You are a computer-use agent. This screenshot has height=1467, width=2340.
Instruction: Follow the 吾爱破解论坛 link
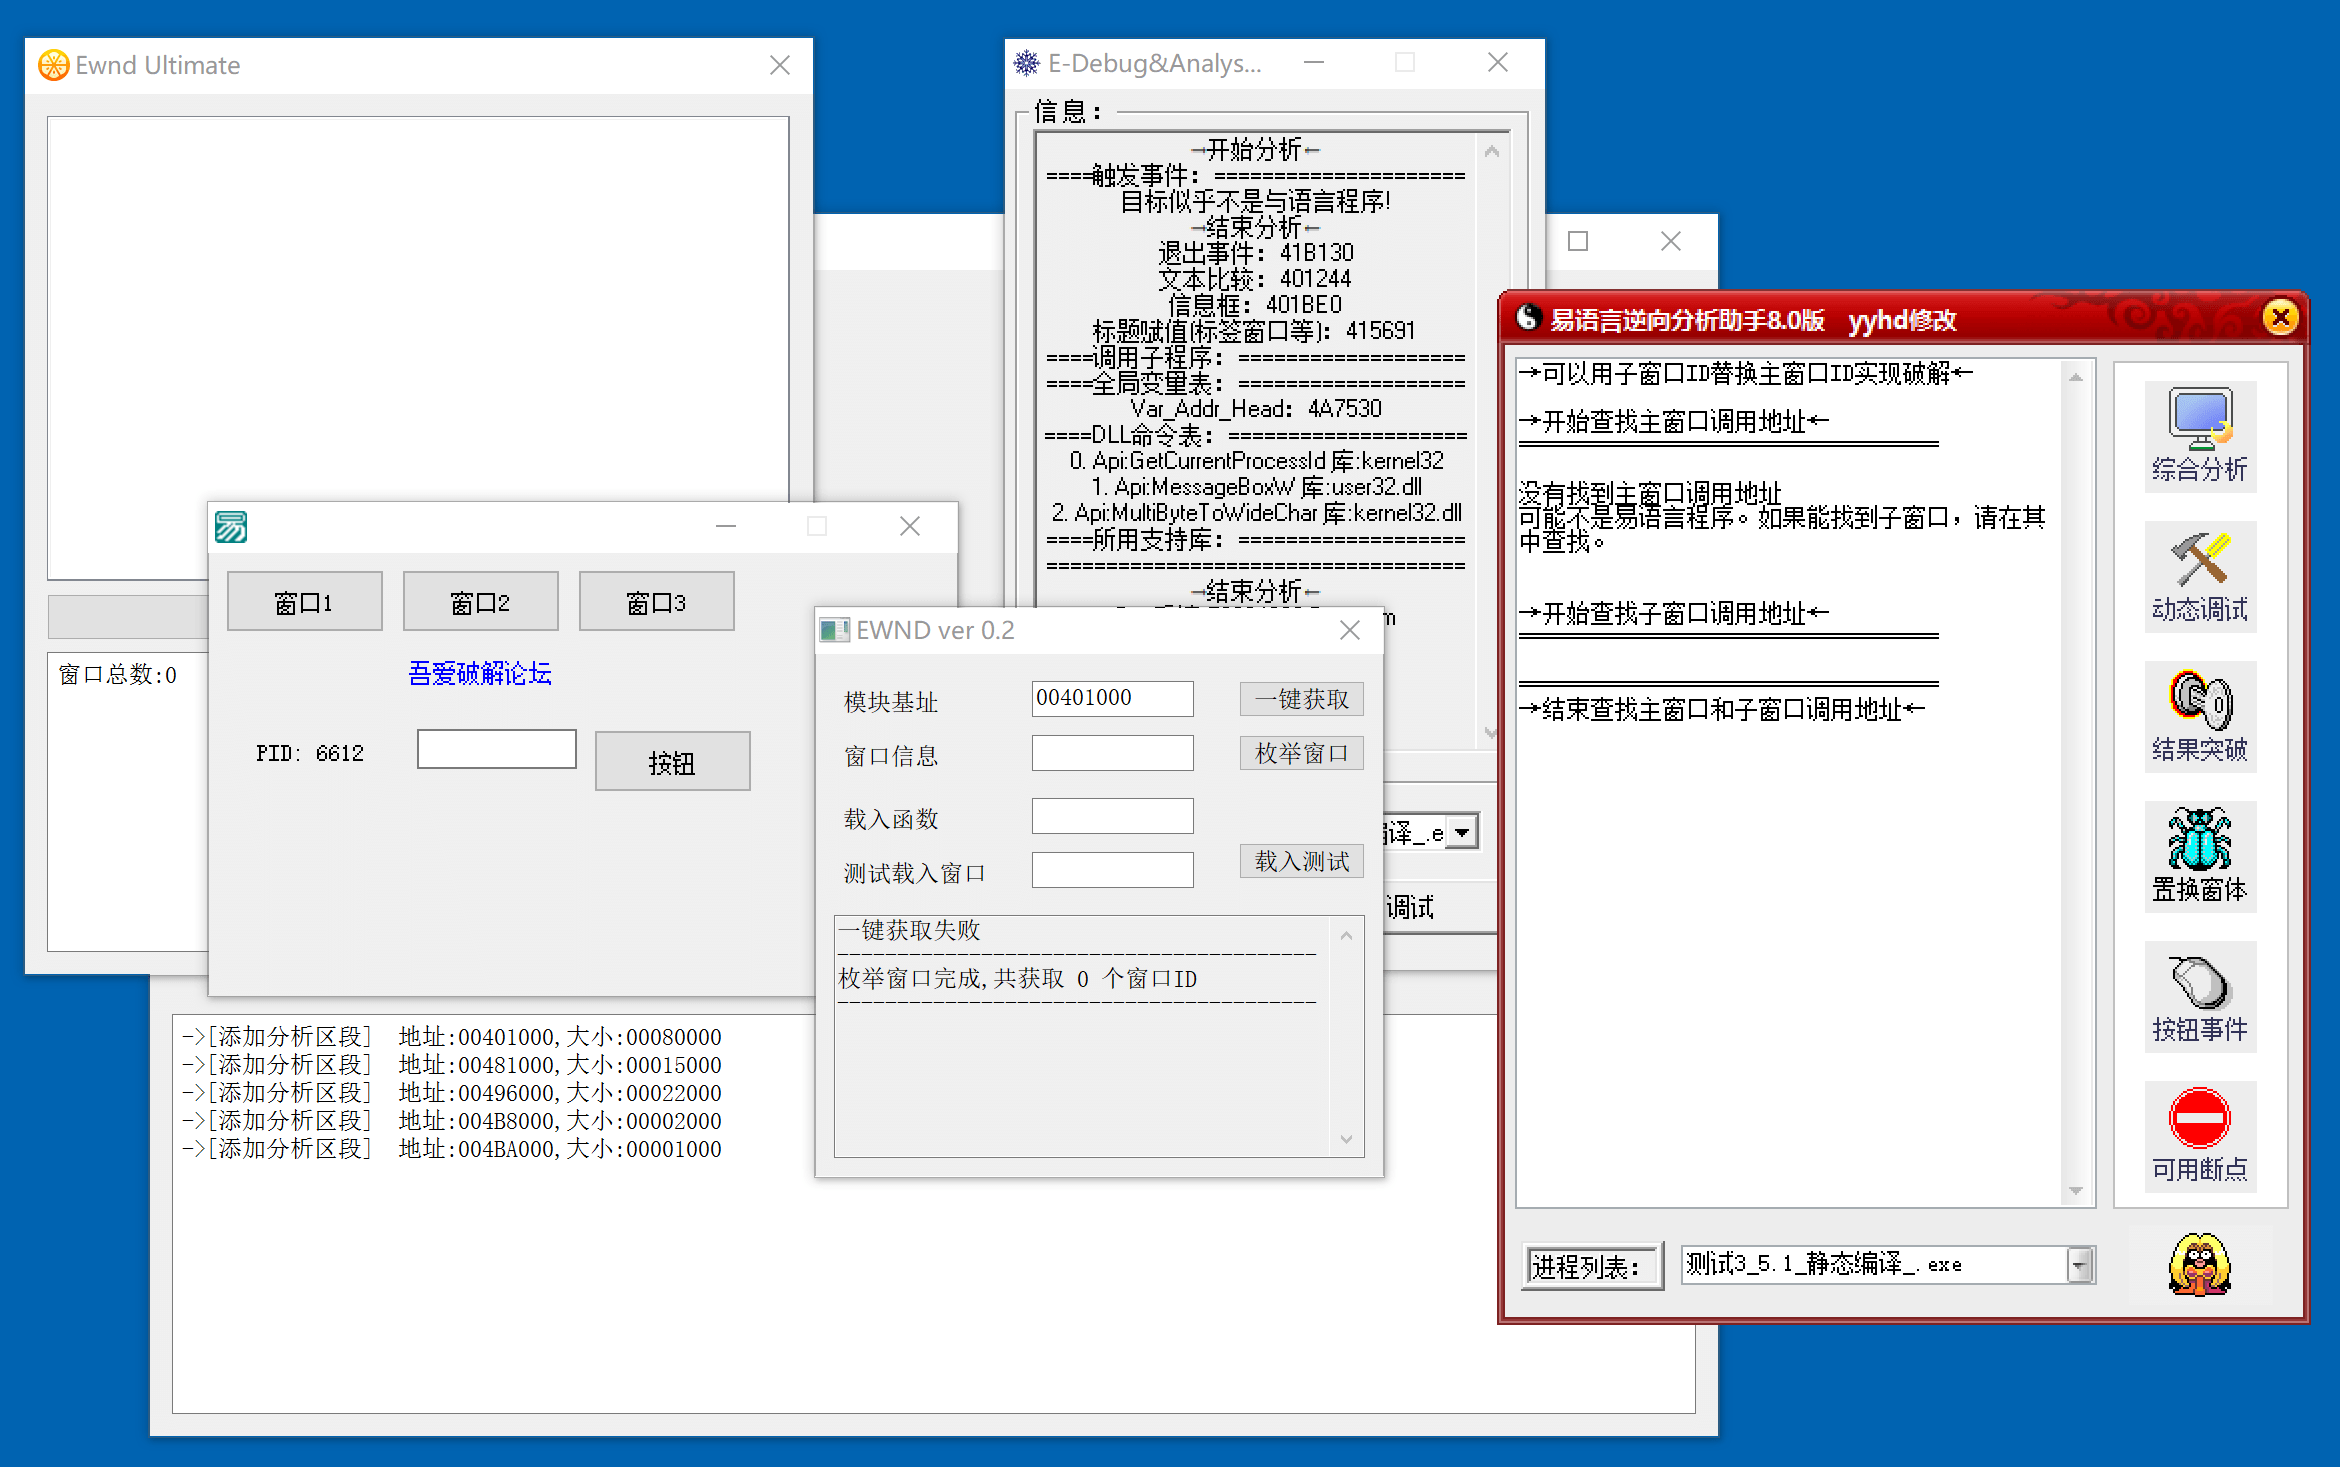coord(479,673)
